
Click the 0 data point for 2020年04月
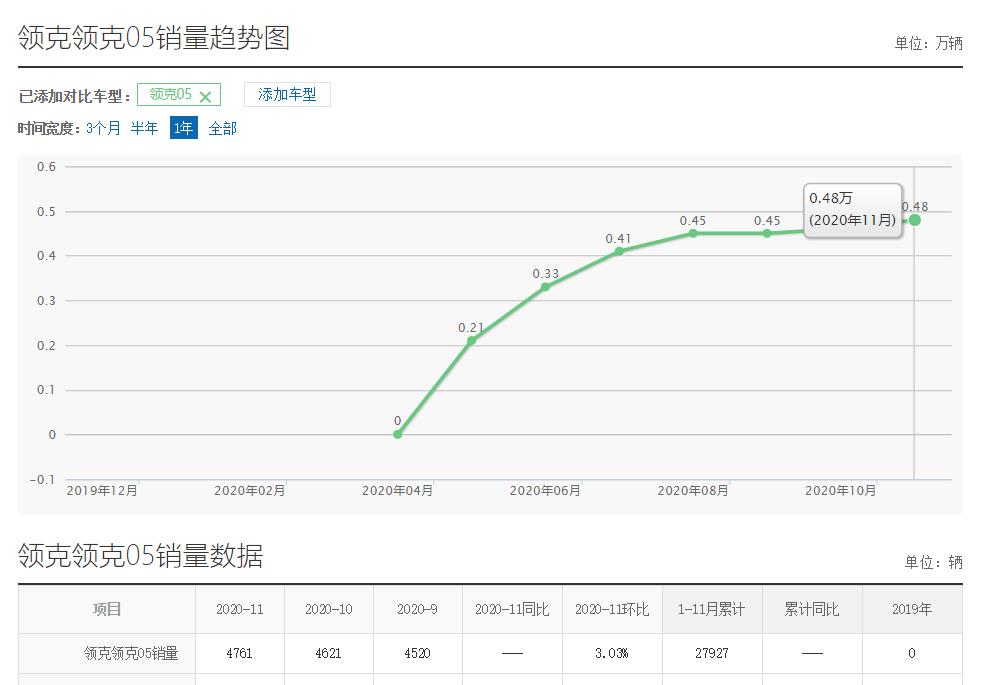[x=397, y=434]
